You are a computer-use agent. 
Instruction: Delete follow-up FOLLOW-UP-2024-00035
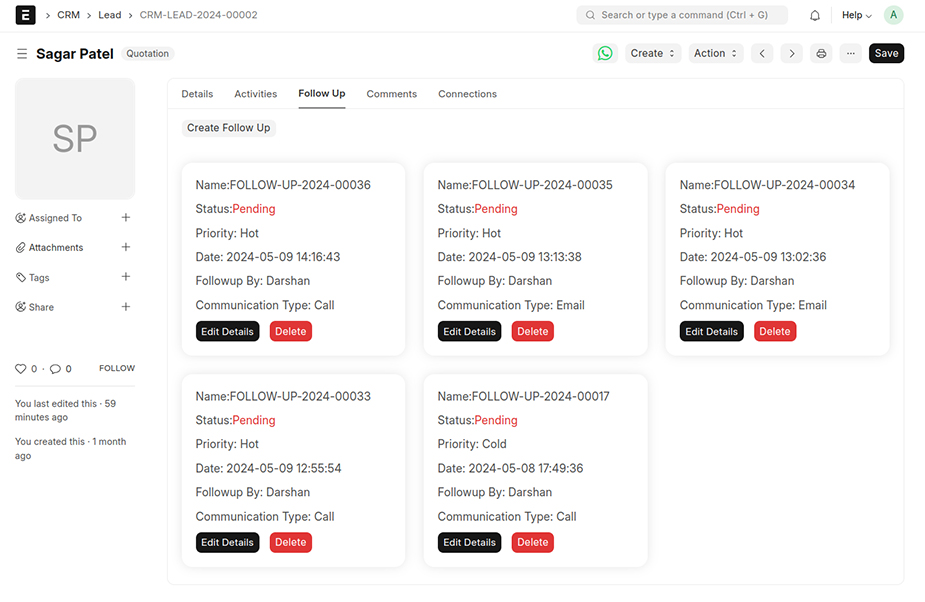point(532,331)
